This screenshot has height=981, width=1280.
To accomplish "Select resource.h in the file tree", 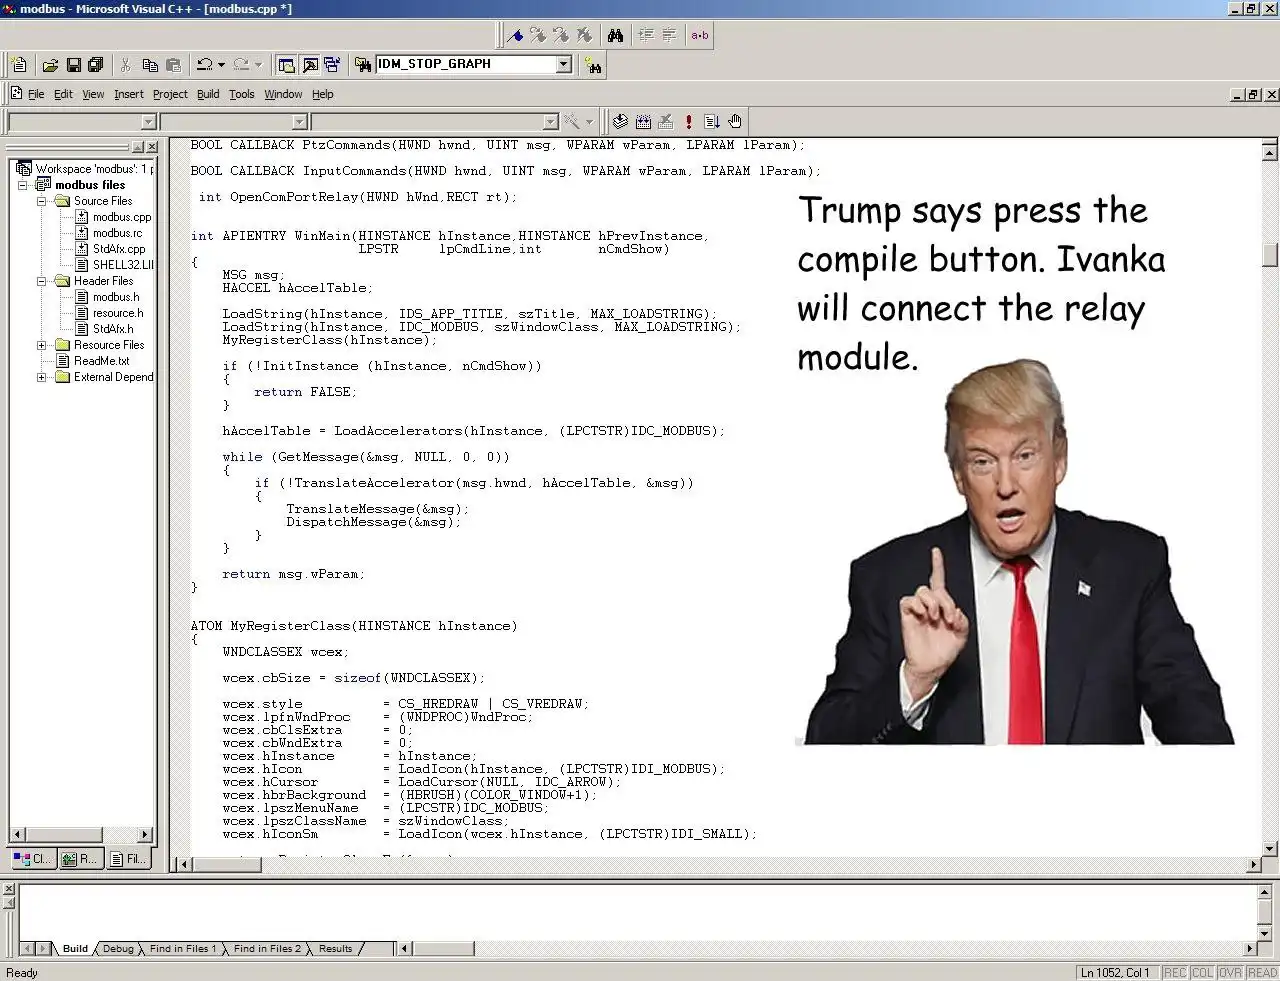I will tap(118, 313).
